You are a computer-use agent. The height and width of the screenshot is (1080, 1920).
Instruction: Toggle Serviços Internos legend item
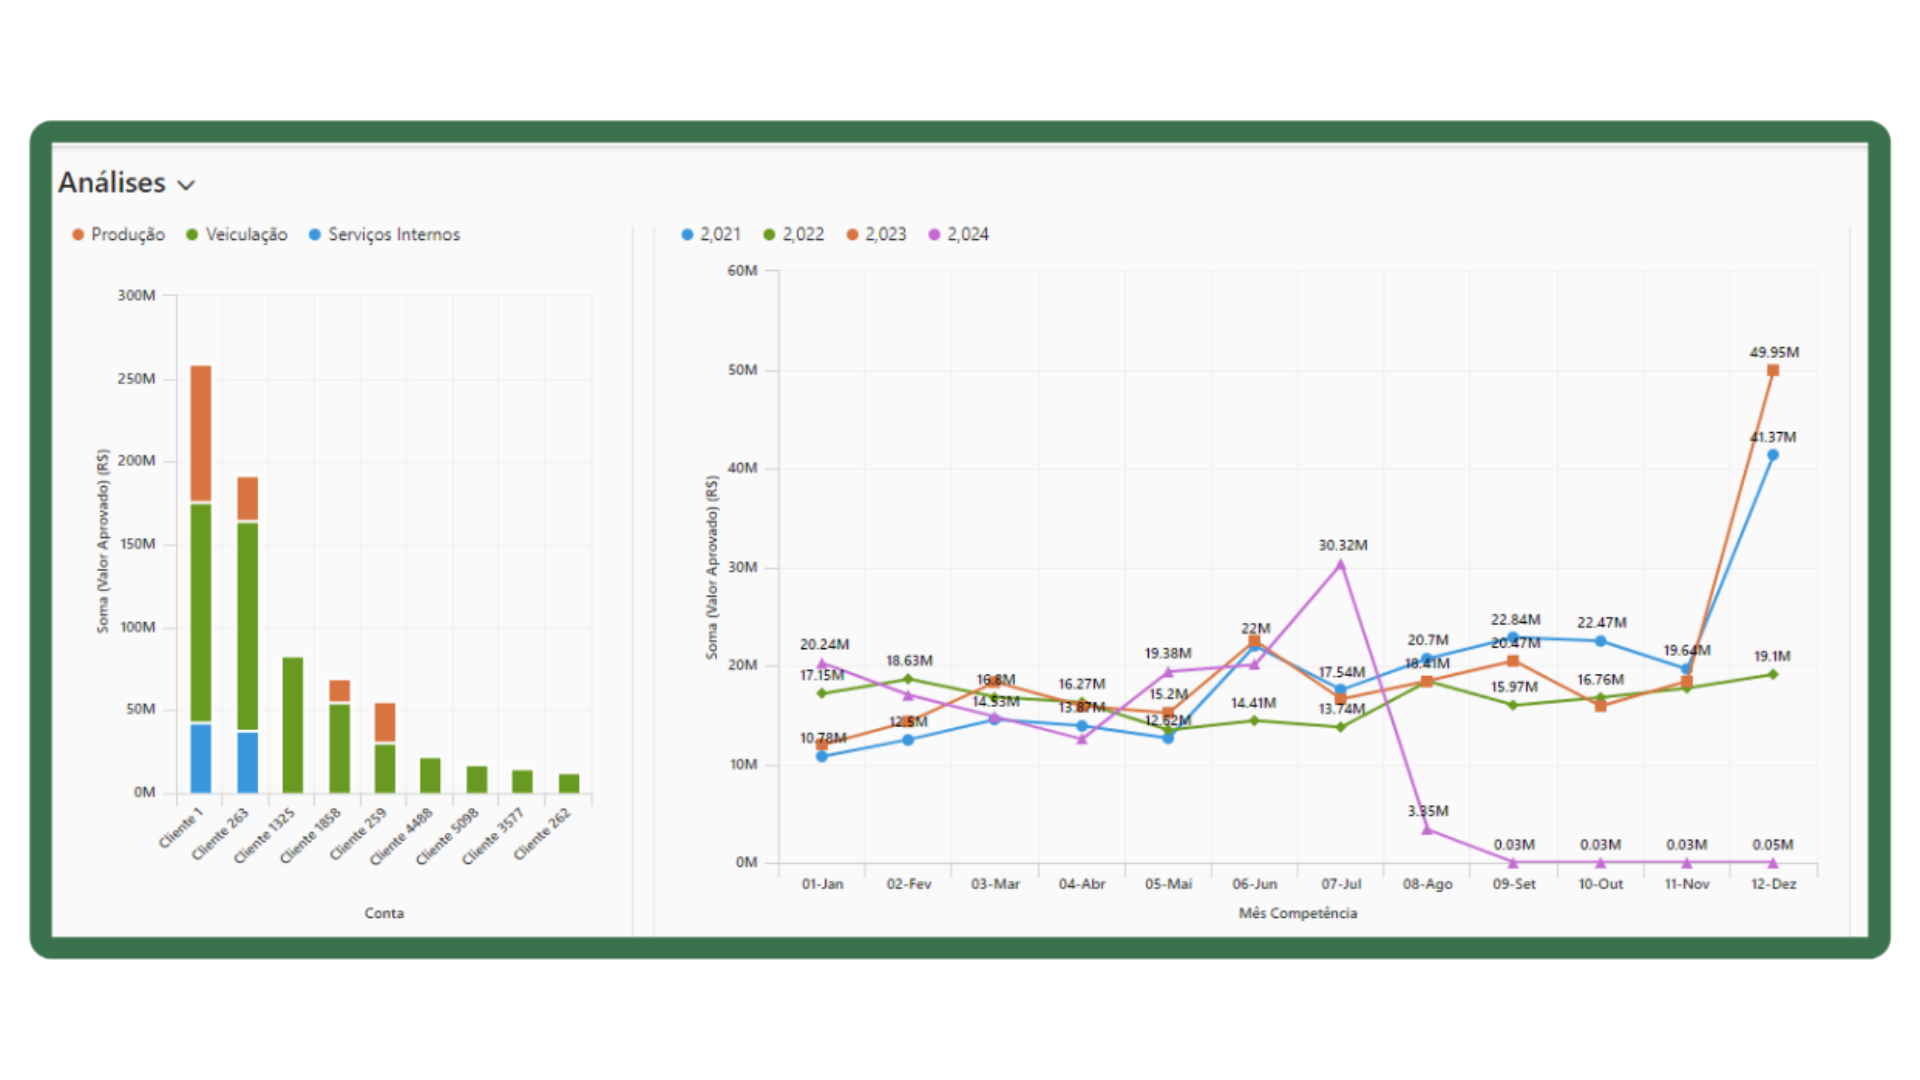click(384, 234)
